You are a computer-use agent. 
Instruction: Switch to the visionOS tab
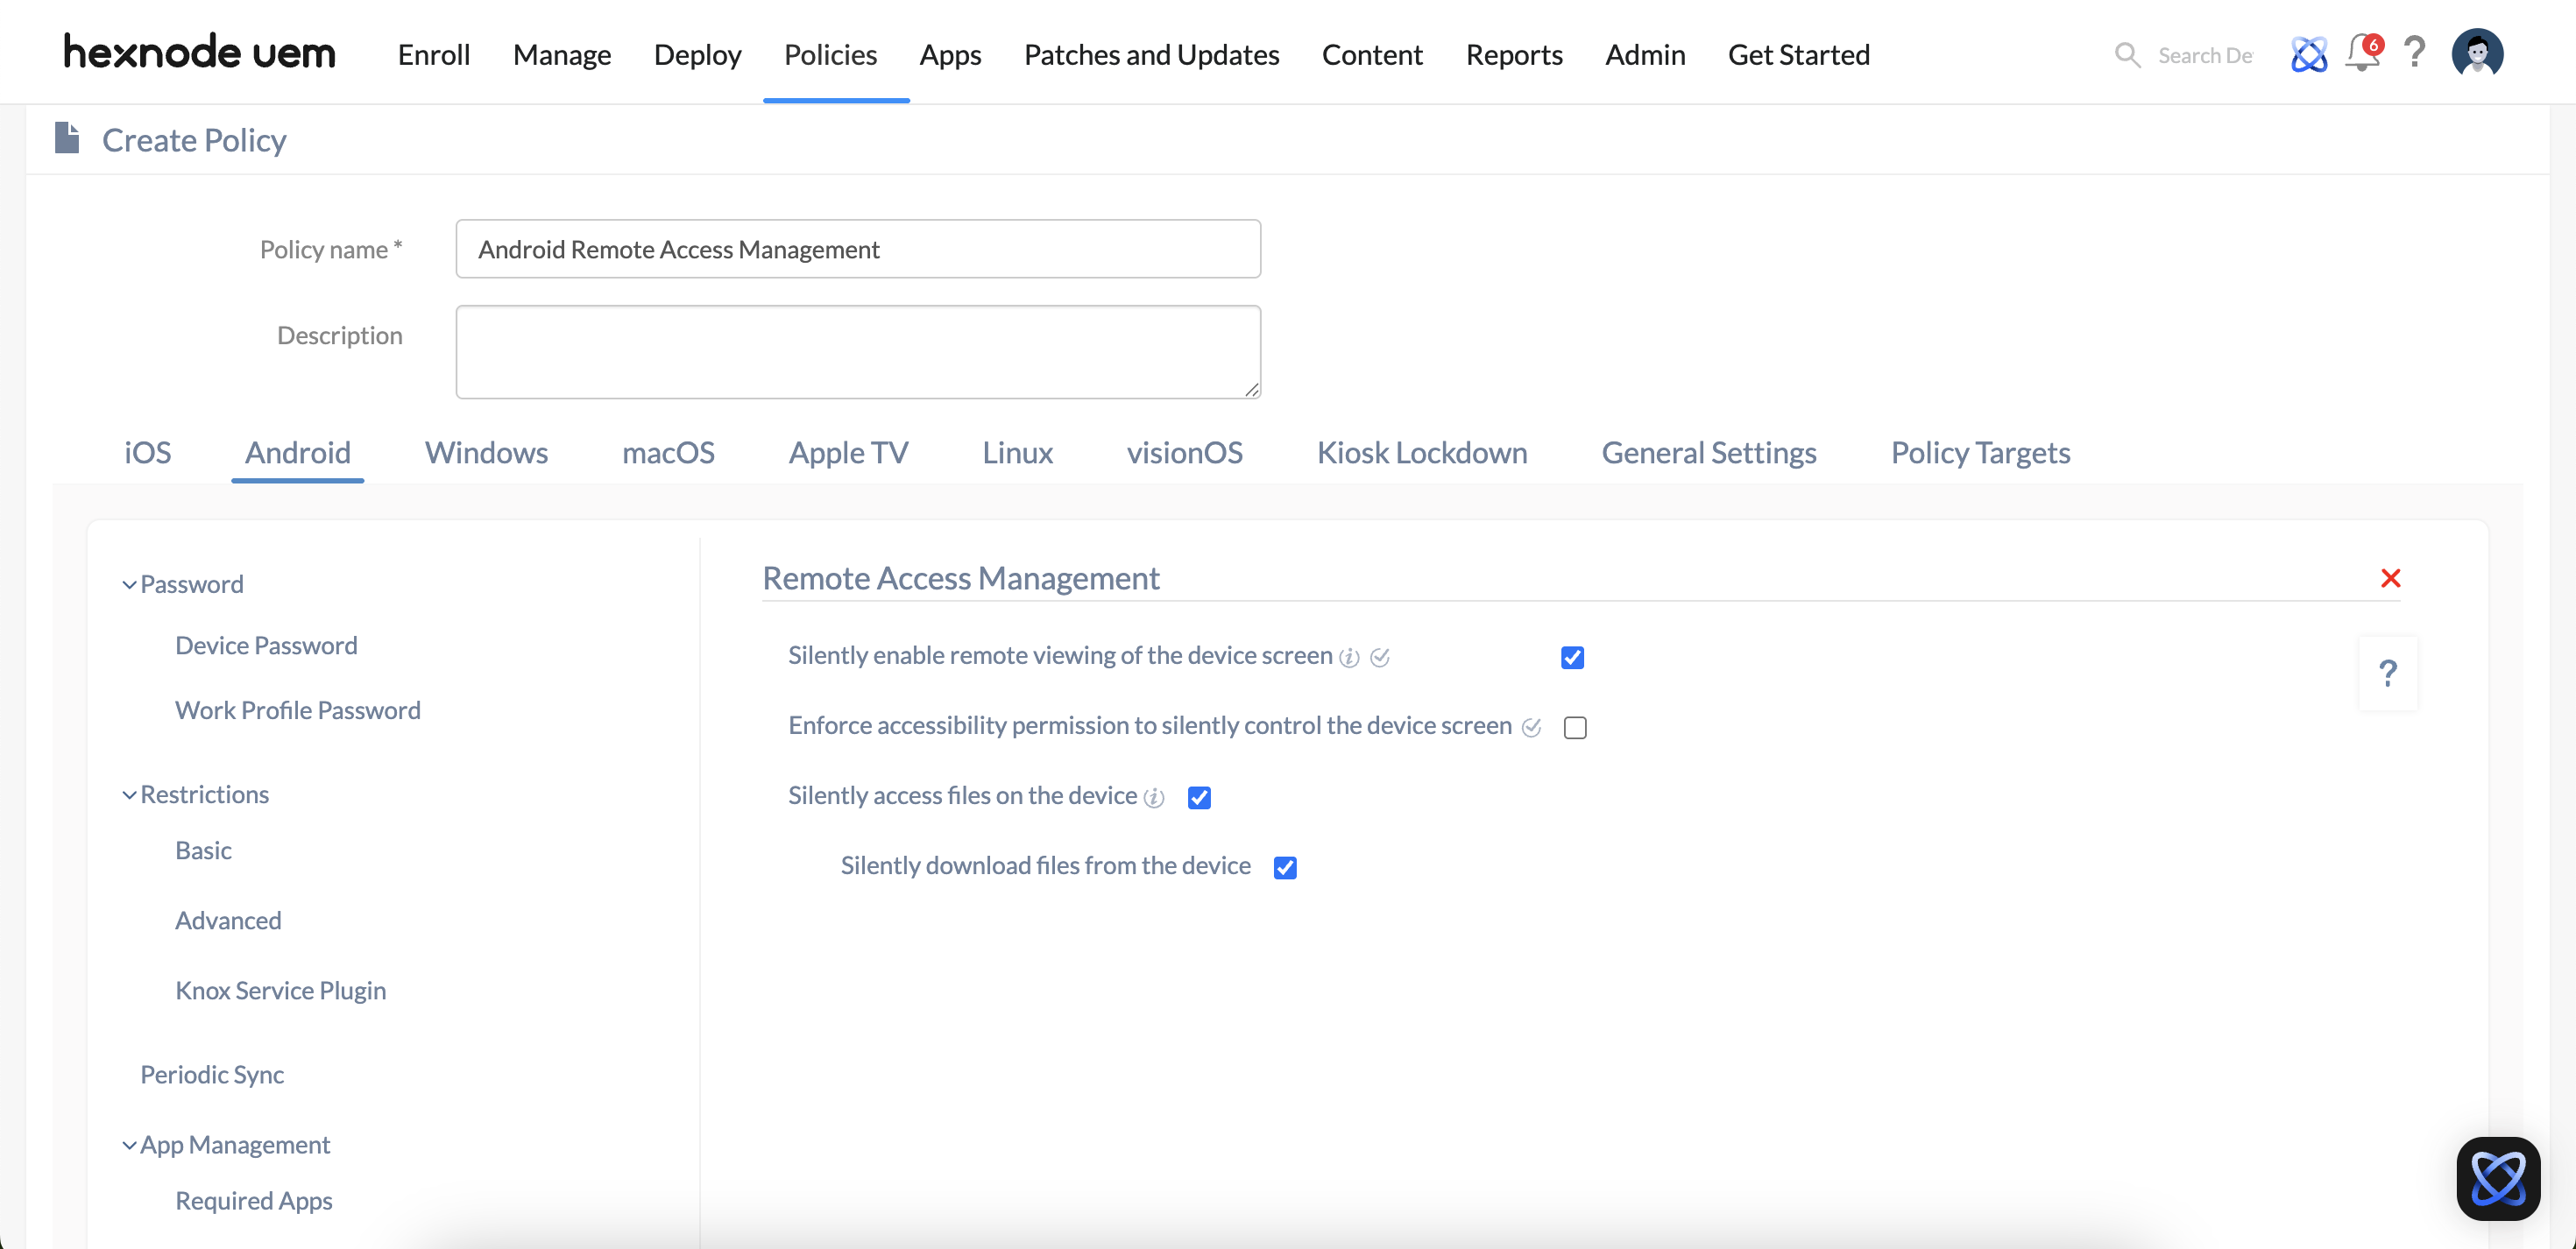coord(1184,452)
